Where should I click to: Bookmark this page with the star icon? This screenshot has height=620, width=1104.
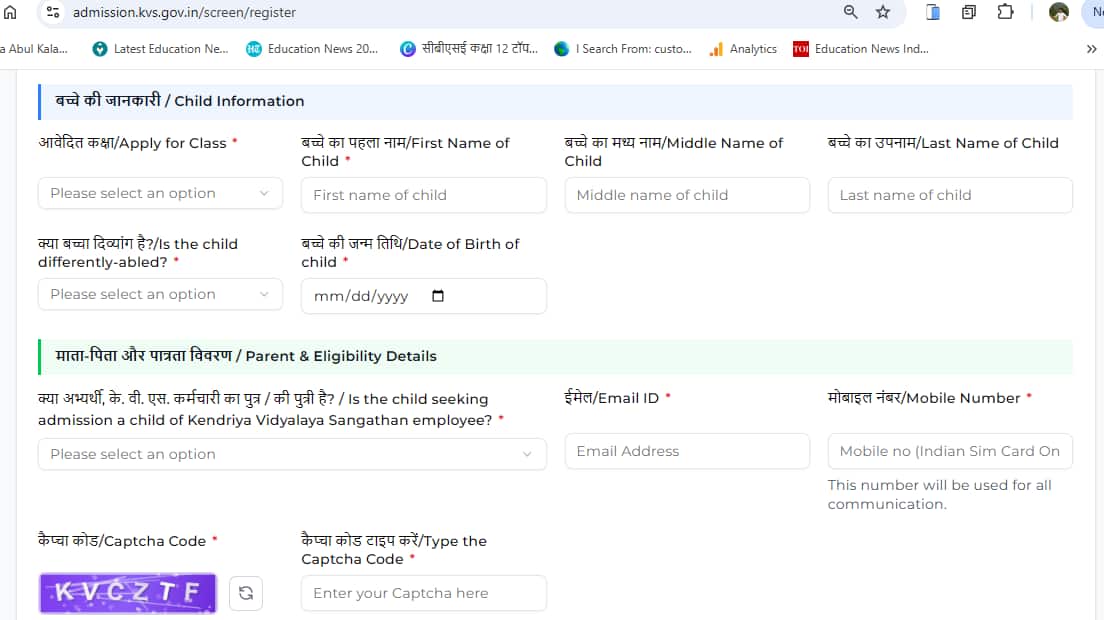click(882, 12)
